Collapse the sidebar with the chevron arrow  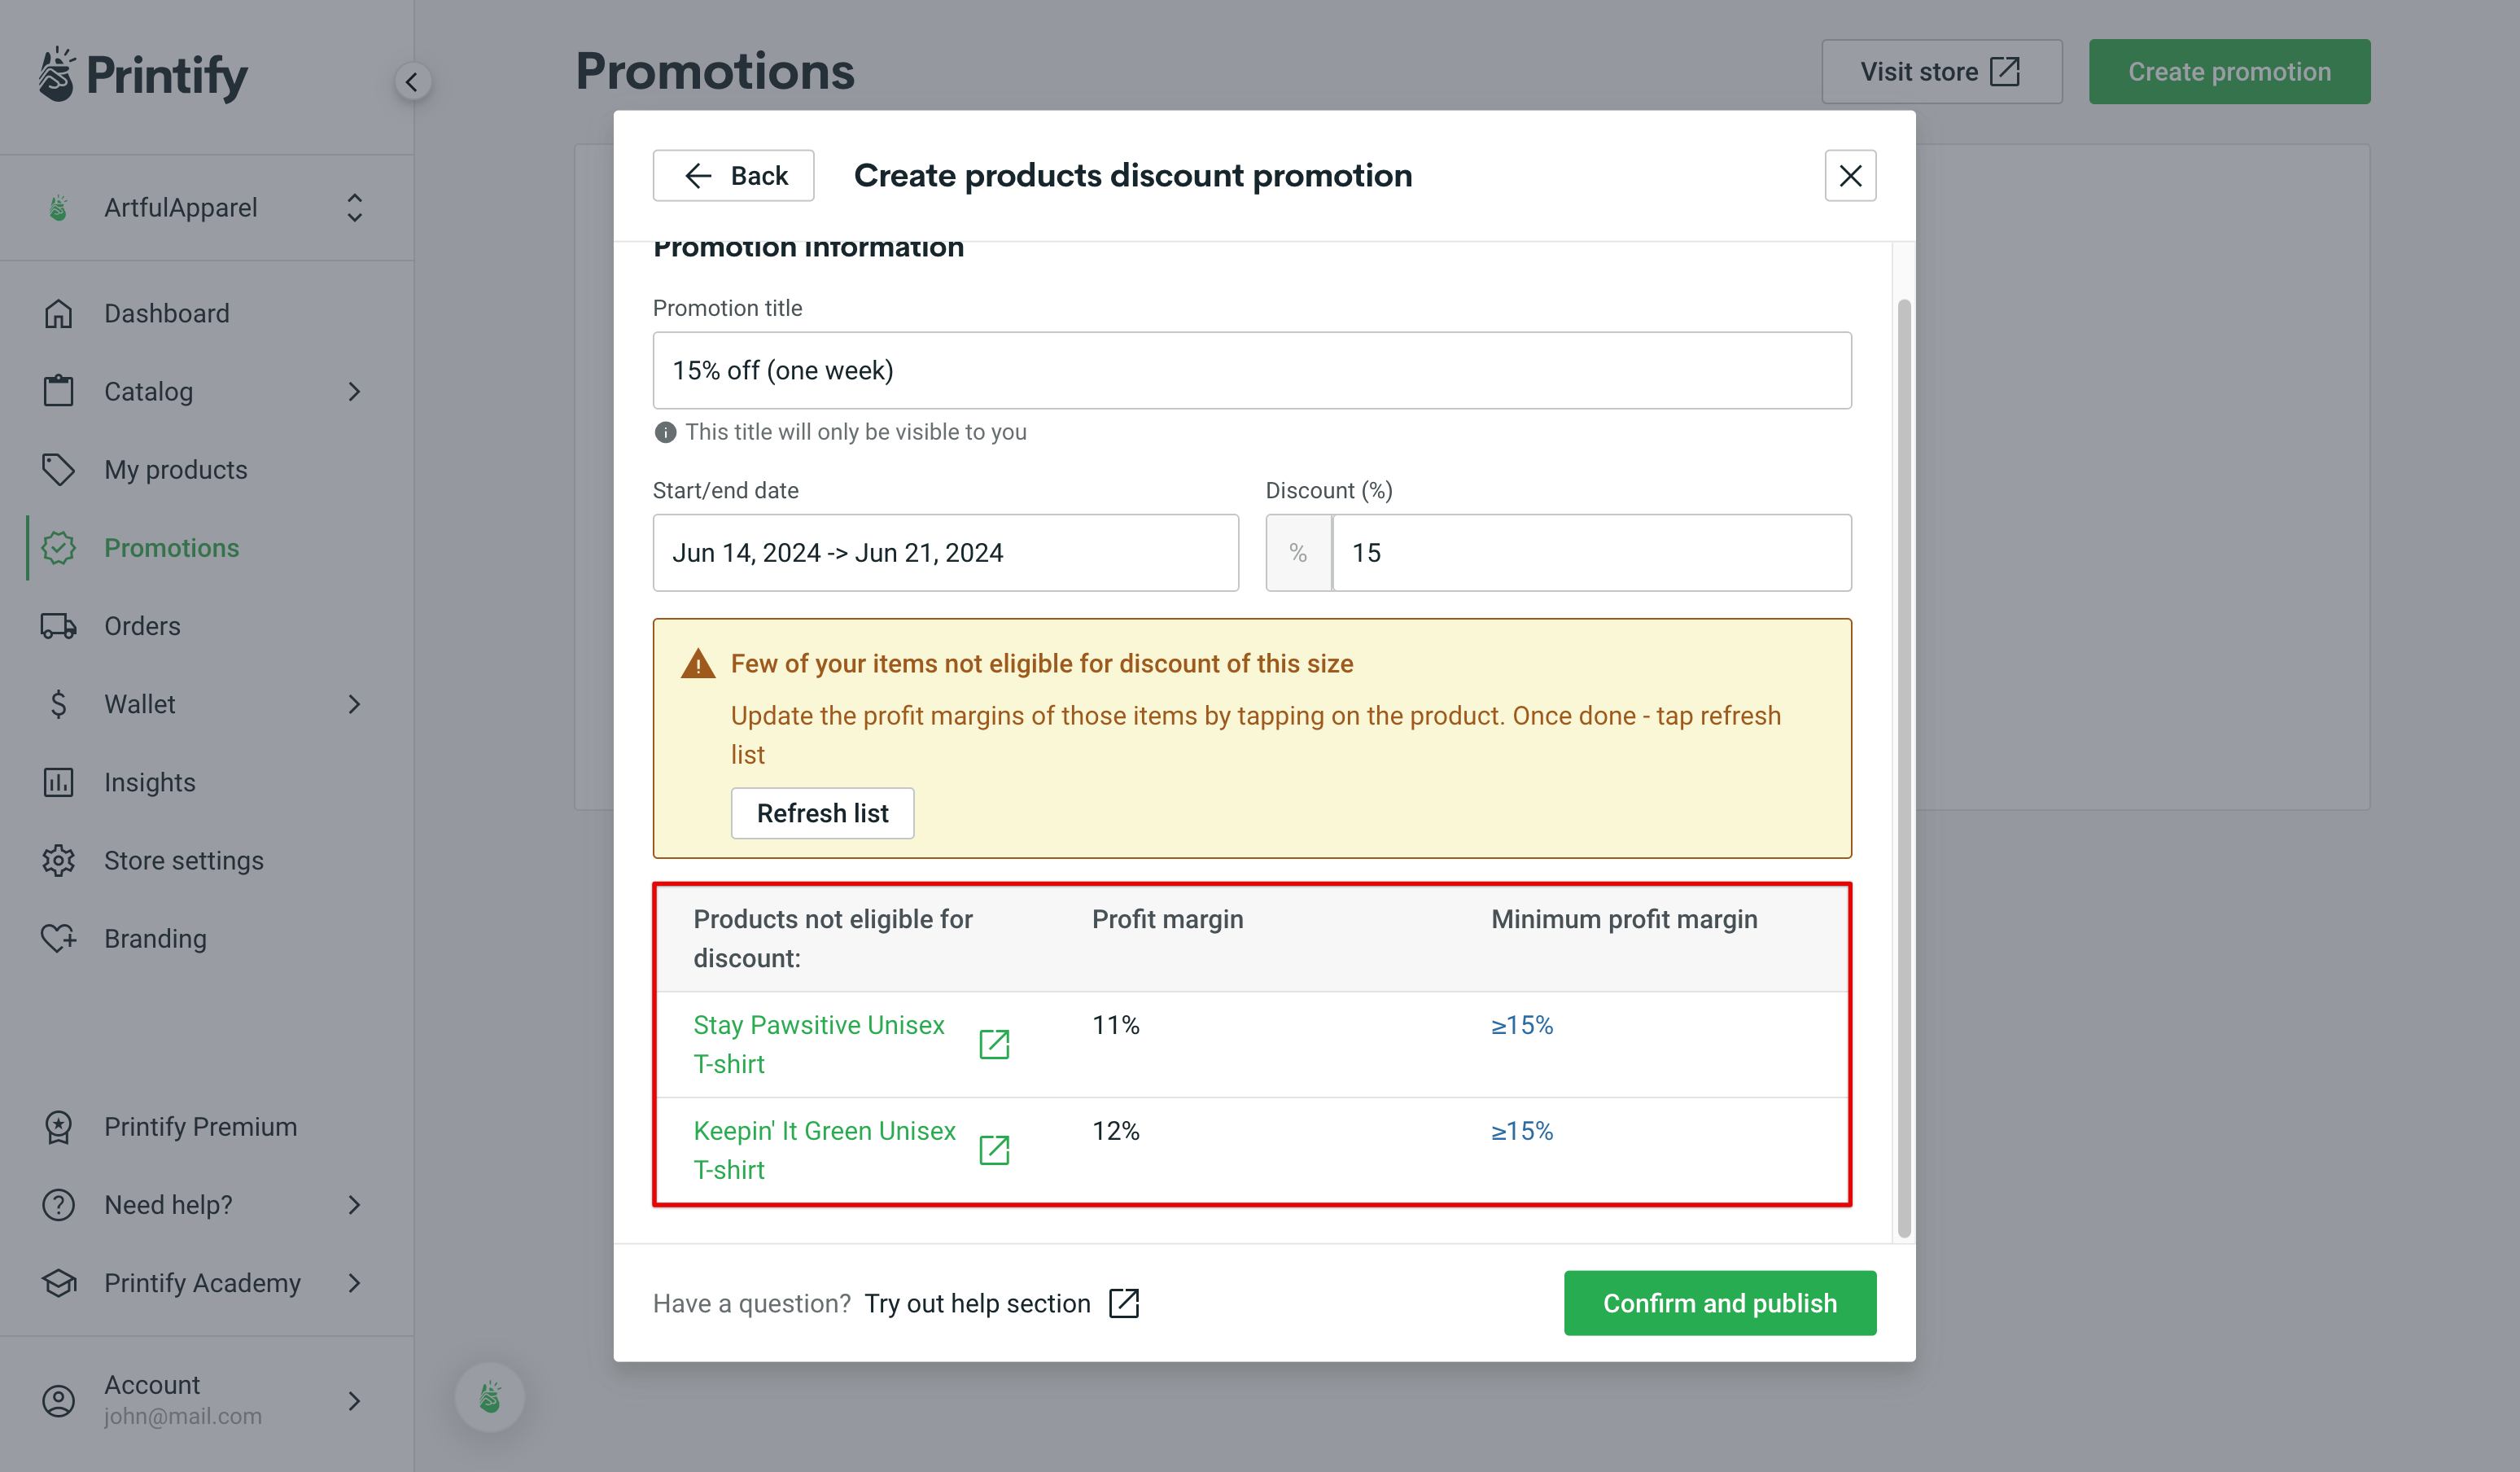(x=413, y=82)
